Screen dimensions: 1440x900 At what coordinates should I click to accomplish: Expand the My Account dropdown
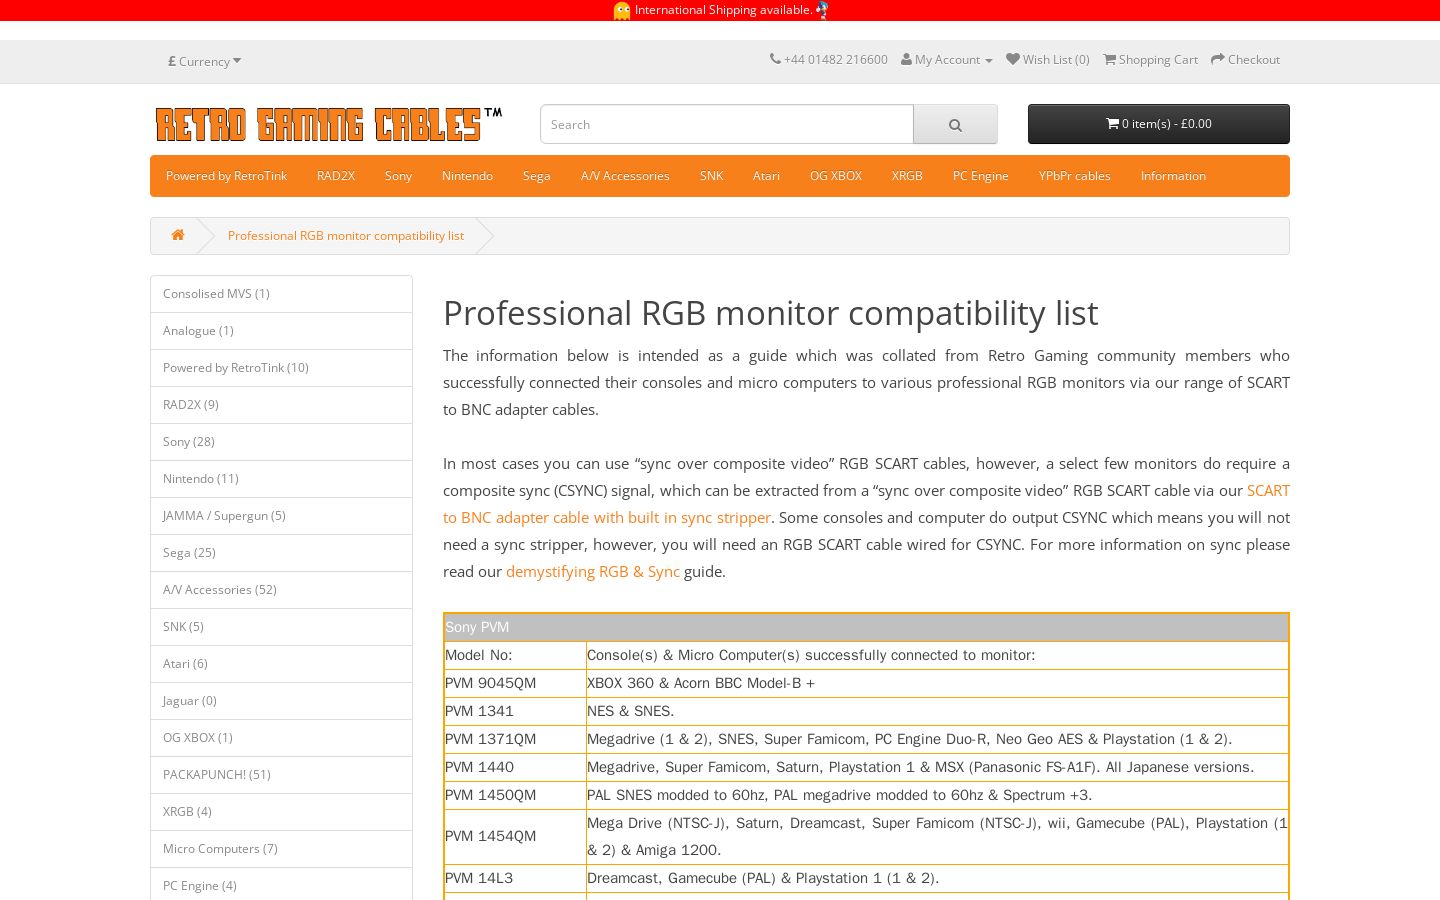click(947, 60)
